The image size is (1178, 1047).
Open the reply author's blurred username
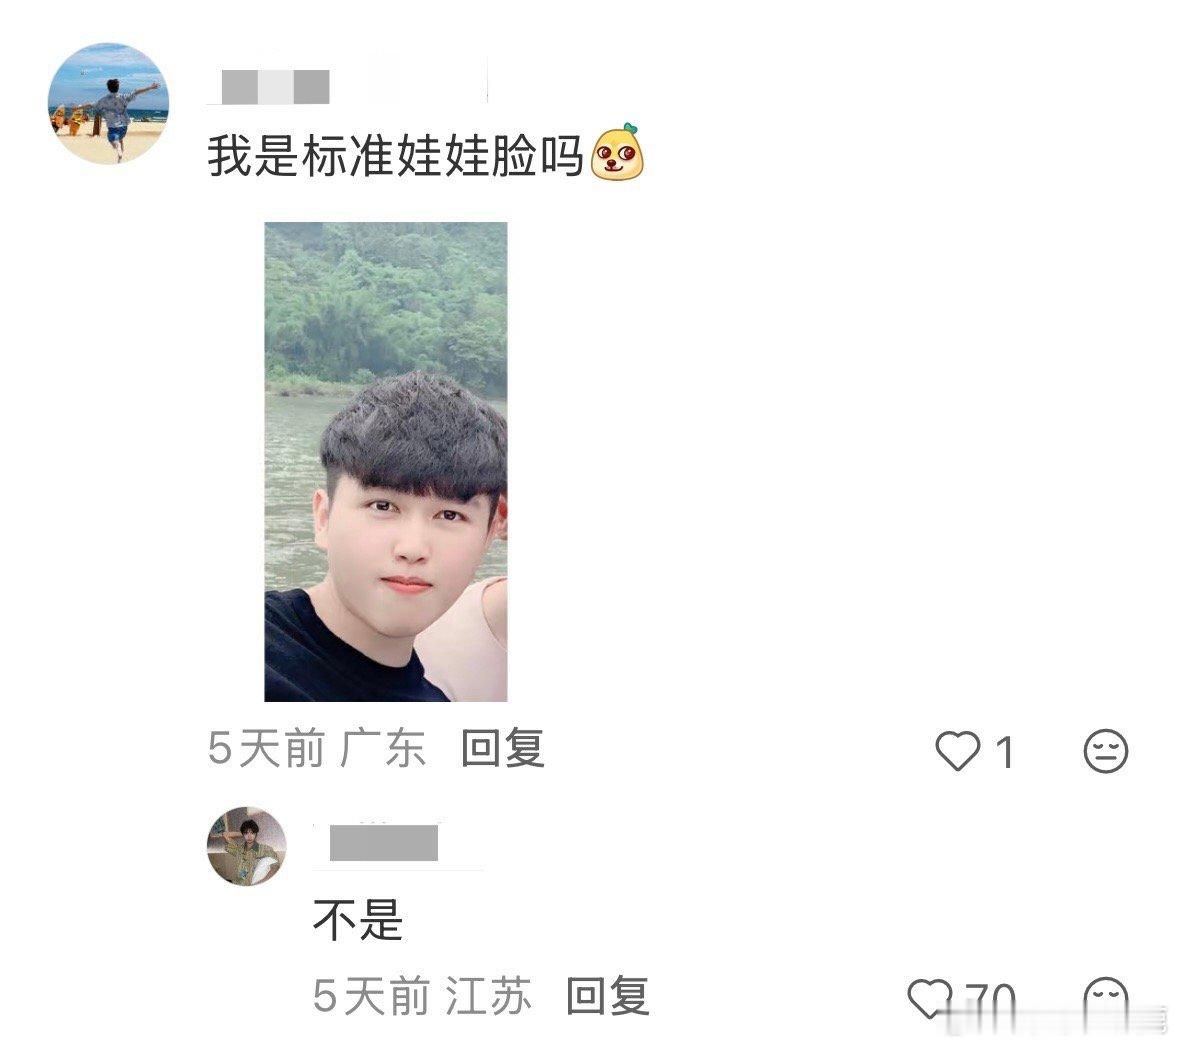(384, 843)
